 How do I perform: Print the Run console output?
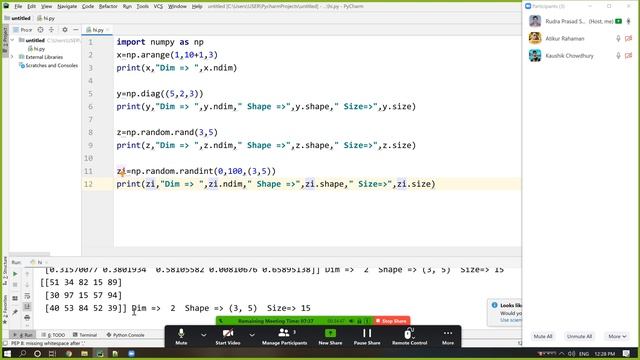(x=27, y=317)
